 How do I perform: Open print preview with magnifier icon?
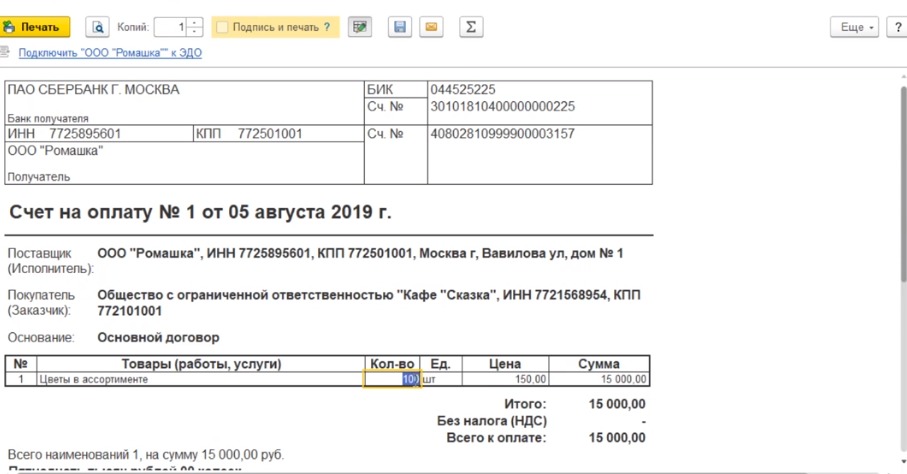click(98, 27)
